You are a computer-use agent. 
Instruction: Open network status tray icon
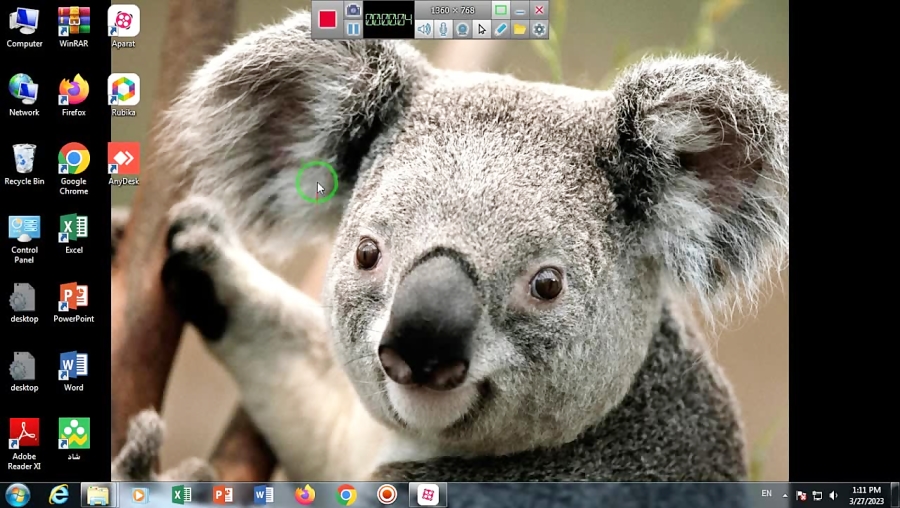click(x=817, y=495)
